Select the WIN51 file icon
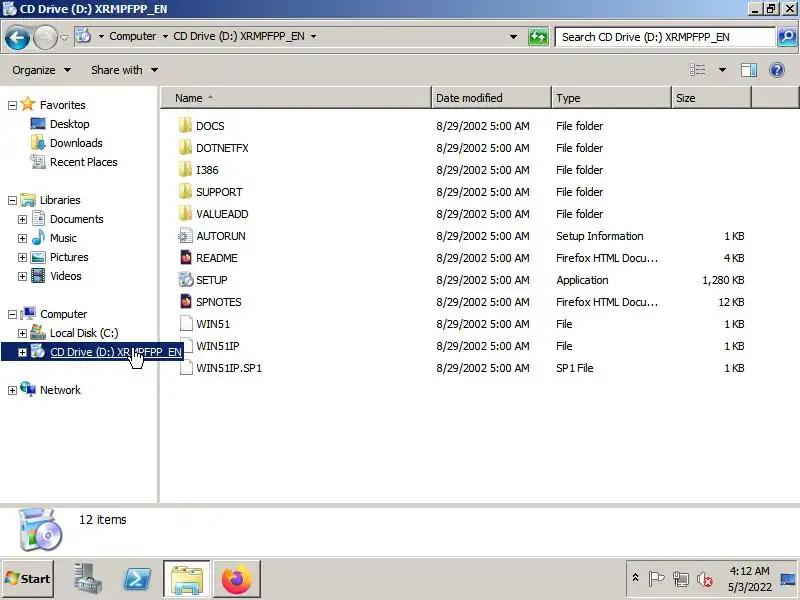The width and height of the screenshot is (800, 600). coord(186,323)
